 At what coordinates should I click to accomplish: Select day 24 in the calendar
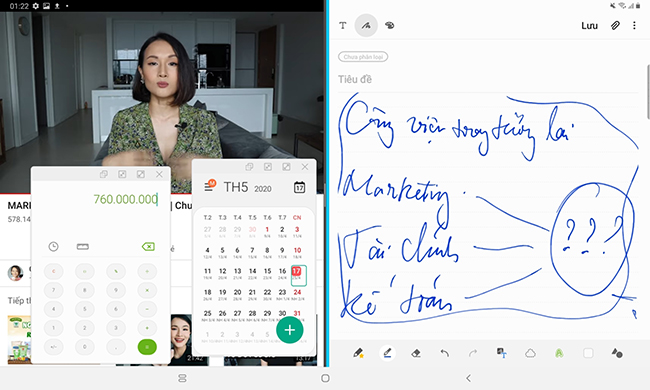pyautogui.click(x=297, y=293)
